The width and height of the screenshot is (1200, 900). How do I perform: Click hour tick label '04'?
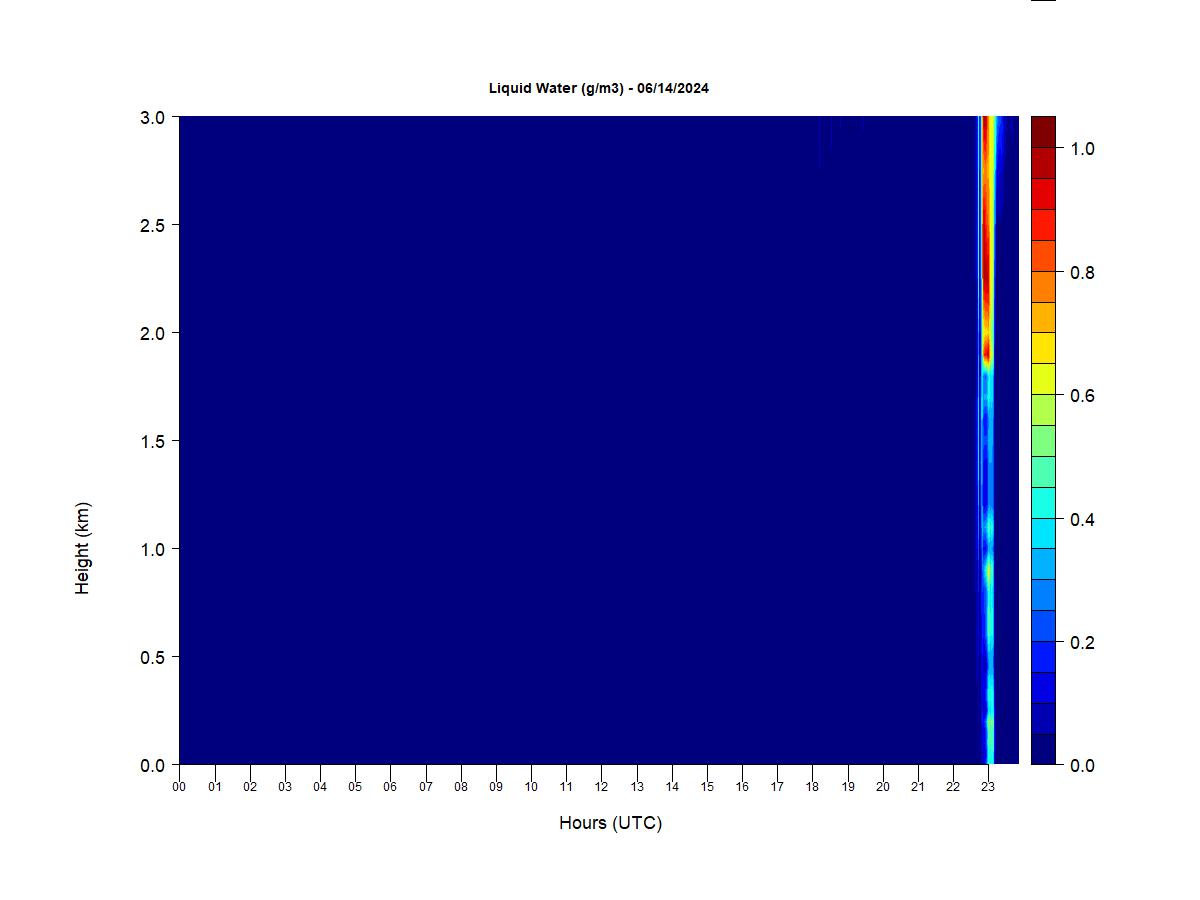320,786
